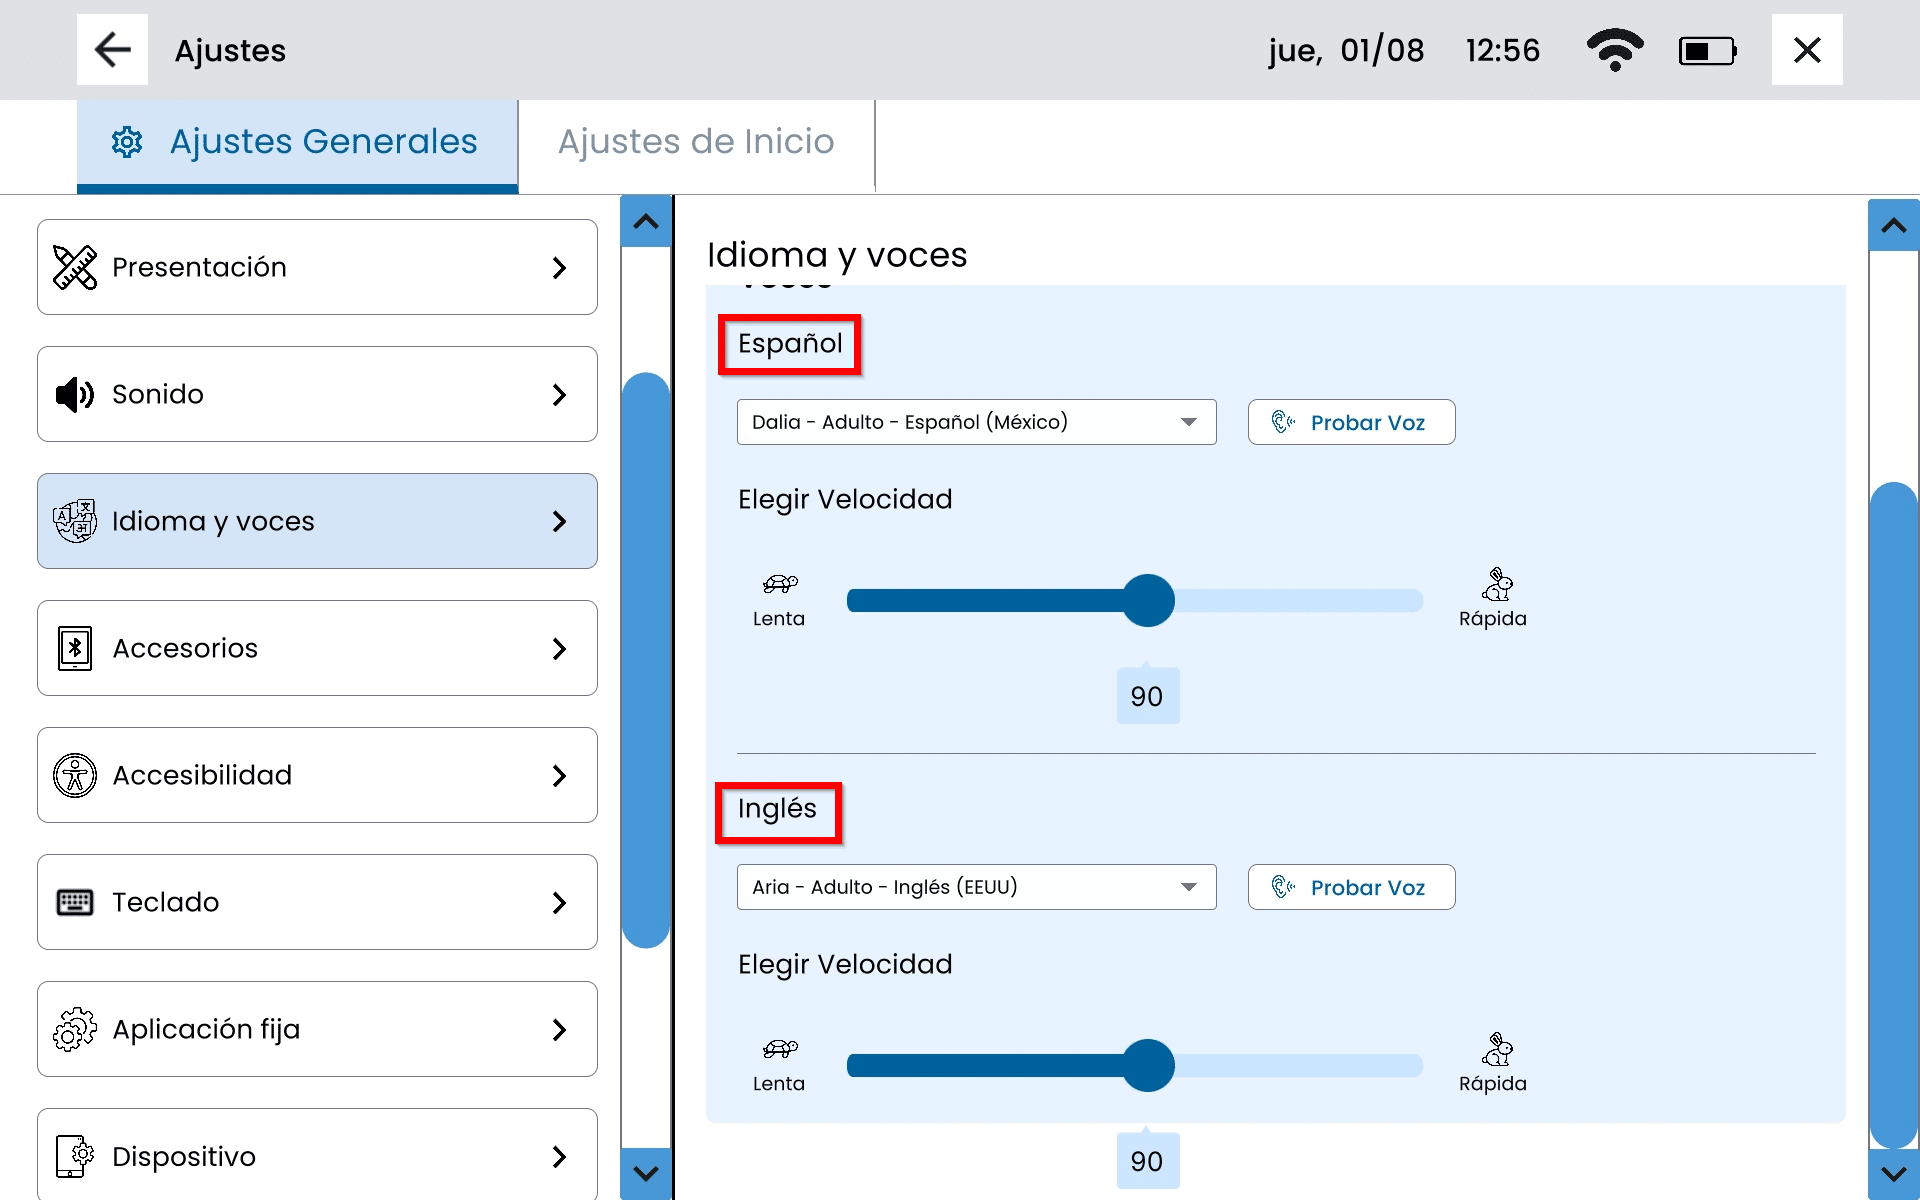The height and width of the screenshot is (1200, 1920).
Task: Open Sonido settings speaker icon
Action: [x=75, y=394]
